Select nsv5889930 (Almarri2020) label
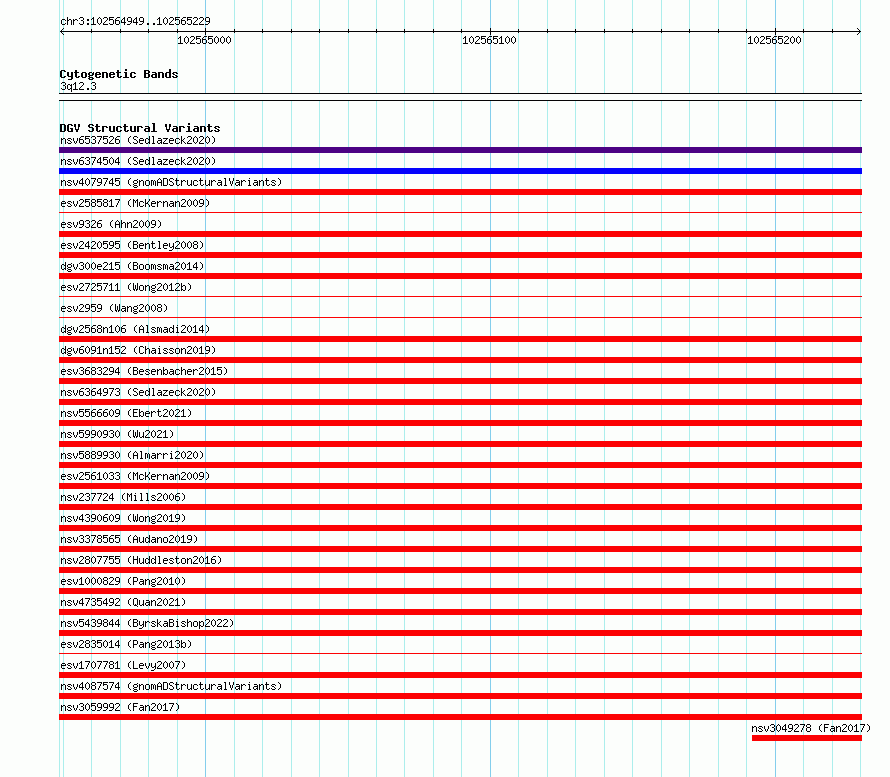The height and width of the screenshot is (777, 890). (132, 455)
